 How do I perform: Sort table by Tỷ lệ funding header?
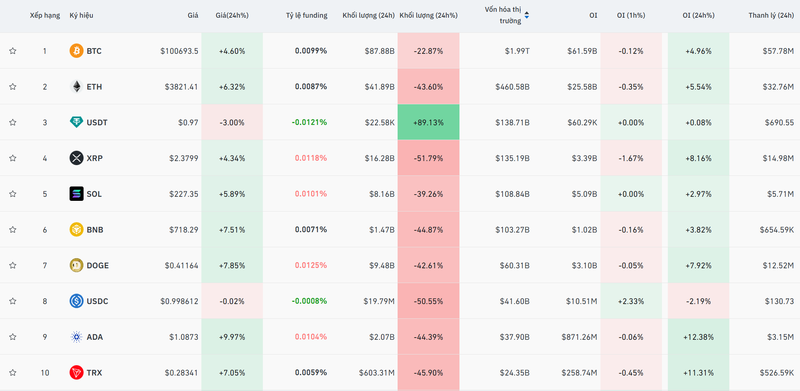(306, 15)
